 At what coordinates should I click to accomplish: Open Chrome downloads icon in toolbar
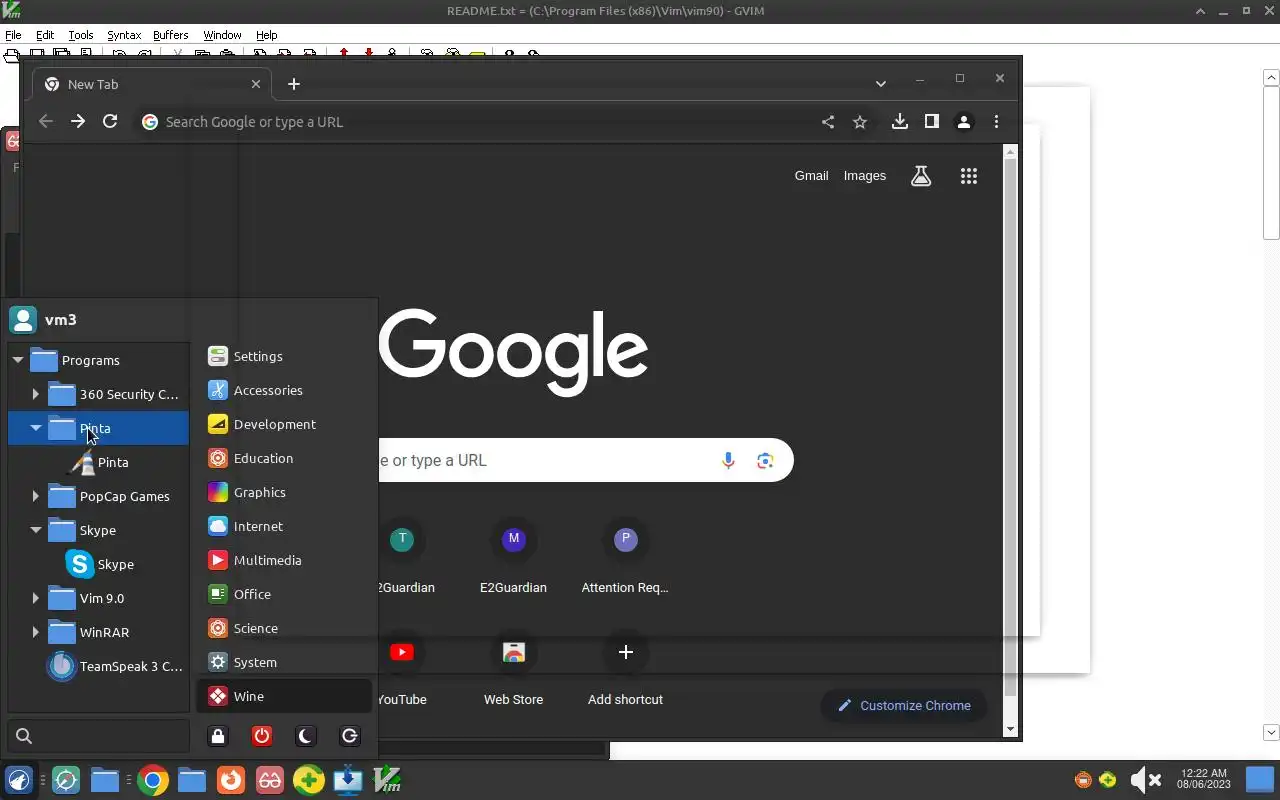coord(900,122)
